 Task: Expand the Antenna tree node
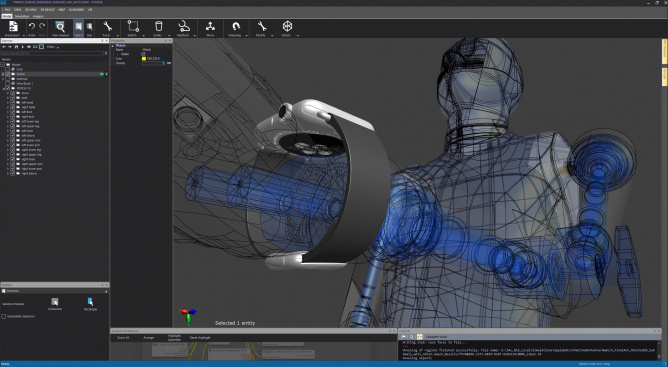(x=3, y=79)
